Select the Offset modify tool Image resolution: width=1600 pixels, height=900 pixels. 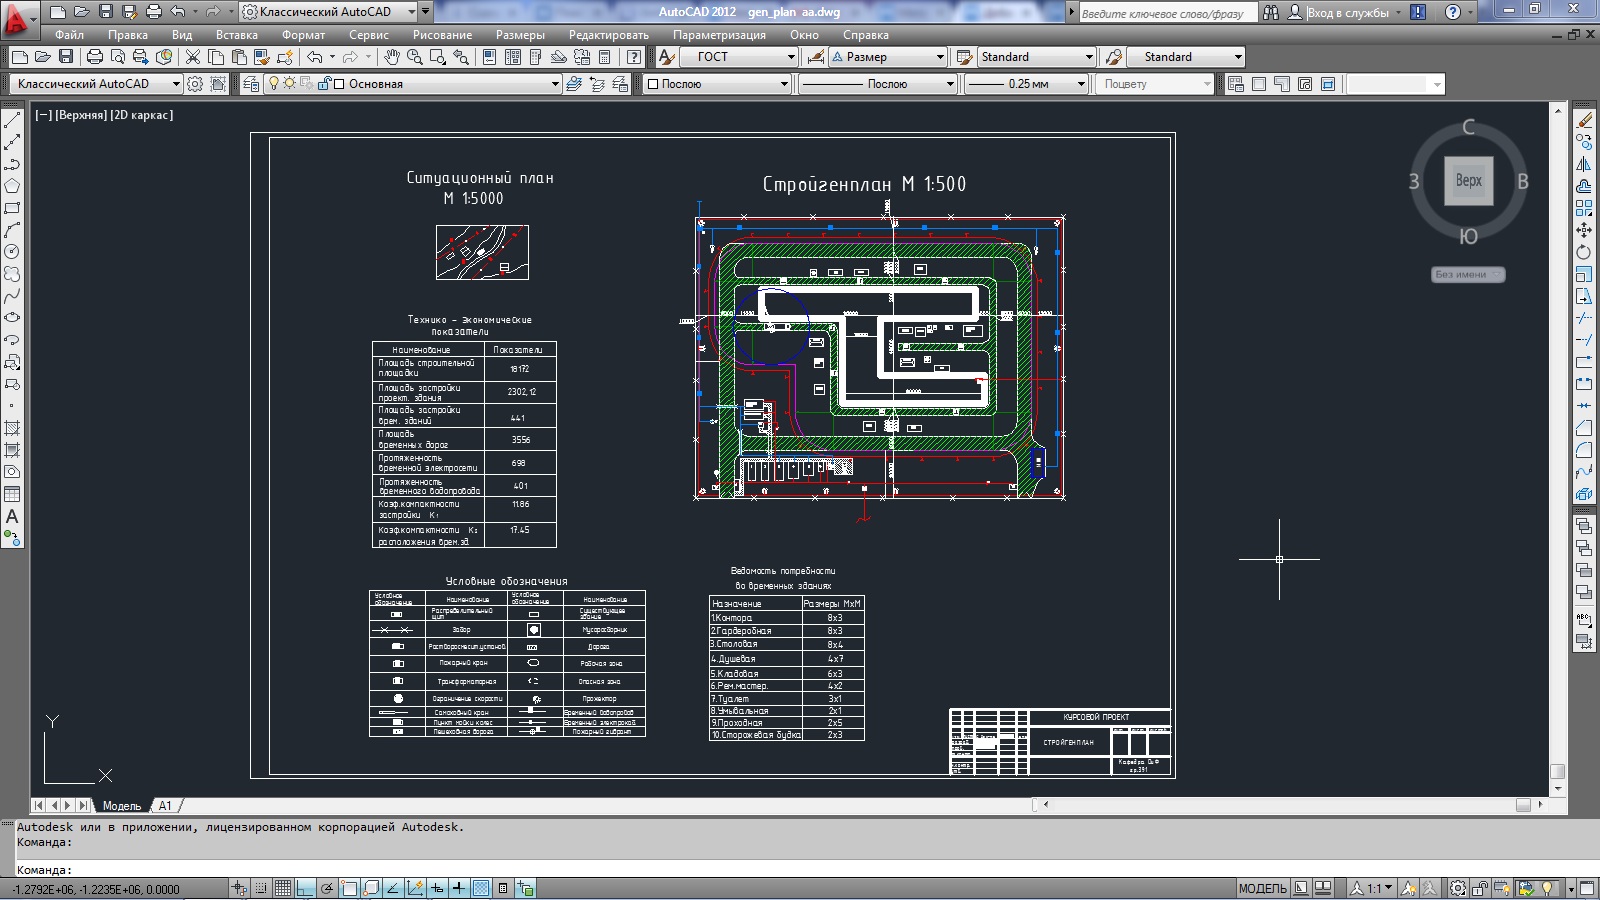tap(1584, 186)
